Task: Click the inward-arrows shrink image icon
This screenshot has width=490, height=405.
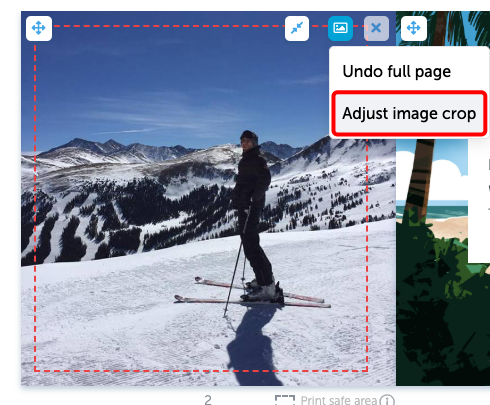Action: [297, 28]
